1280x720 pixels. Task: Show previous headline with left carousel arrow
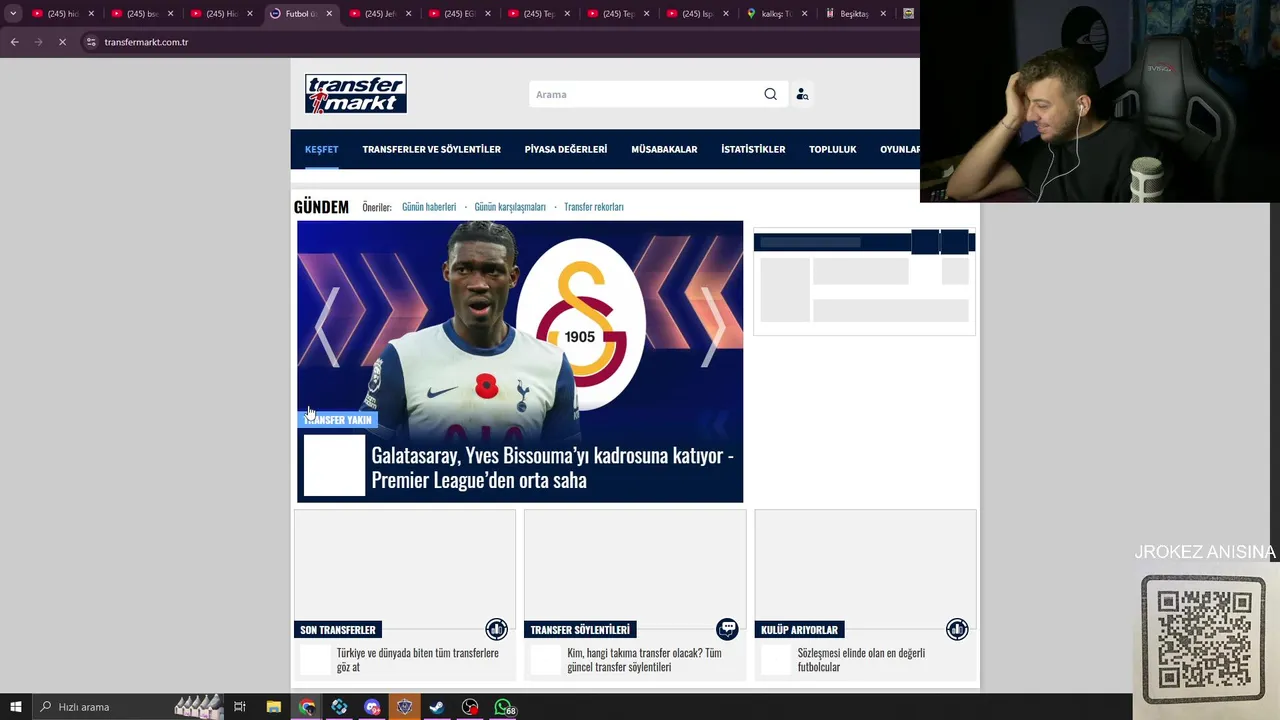tap(327, 327)
